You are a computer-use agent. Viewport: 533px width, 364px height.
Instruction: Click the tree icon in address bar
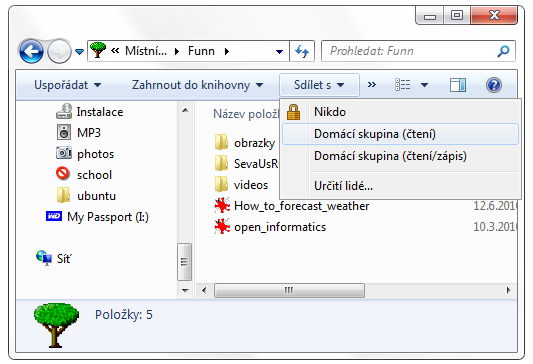tap(98, 50)
